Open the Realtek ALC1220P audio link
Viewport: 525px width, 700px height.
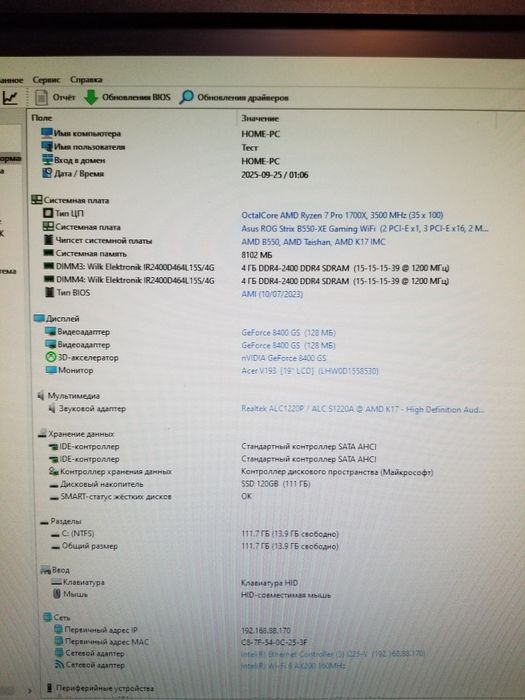pos(362,409)
